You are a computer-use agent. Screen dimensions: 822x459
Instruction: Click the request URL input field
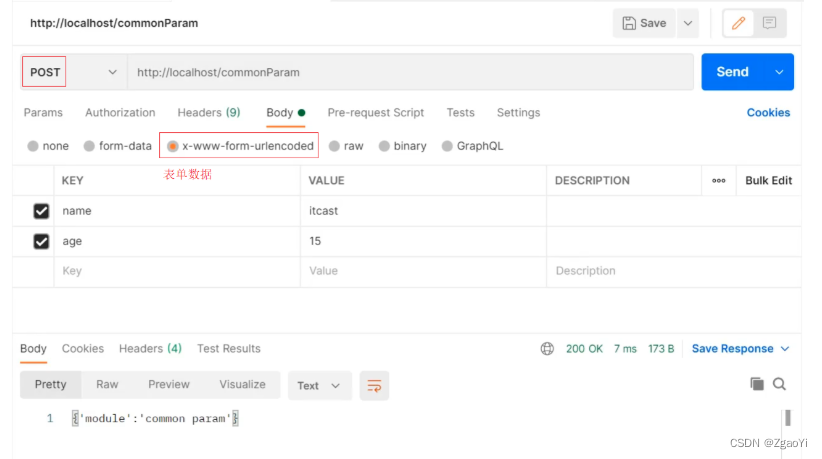[x=410, y=72]
